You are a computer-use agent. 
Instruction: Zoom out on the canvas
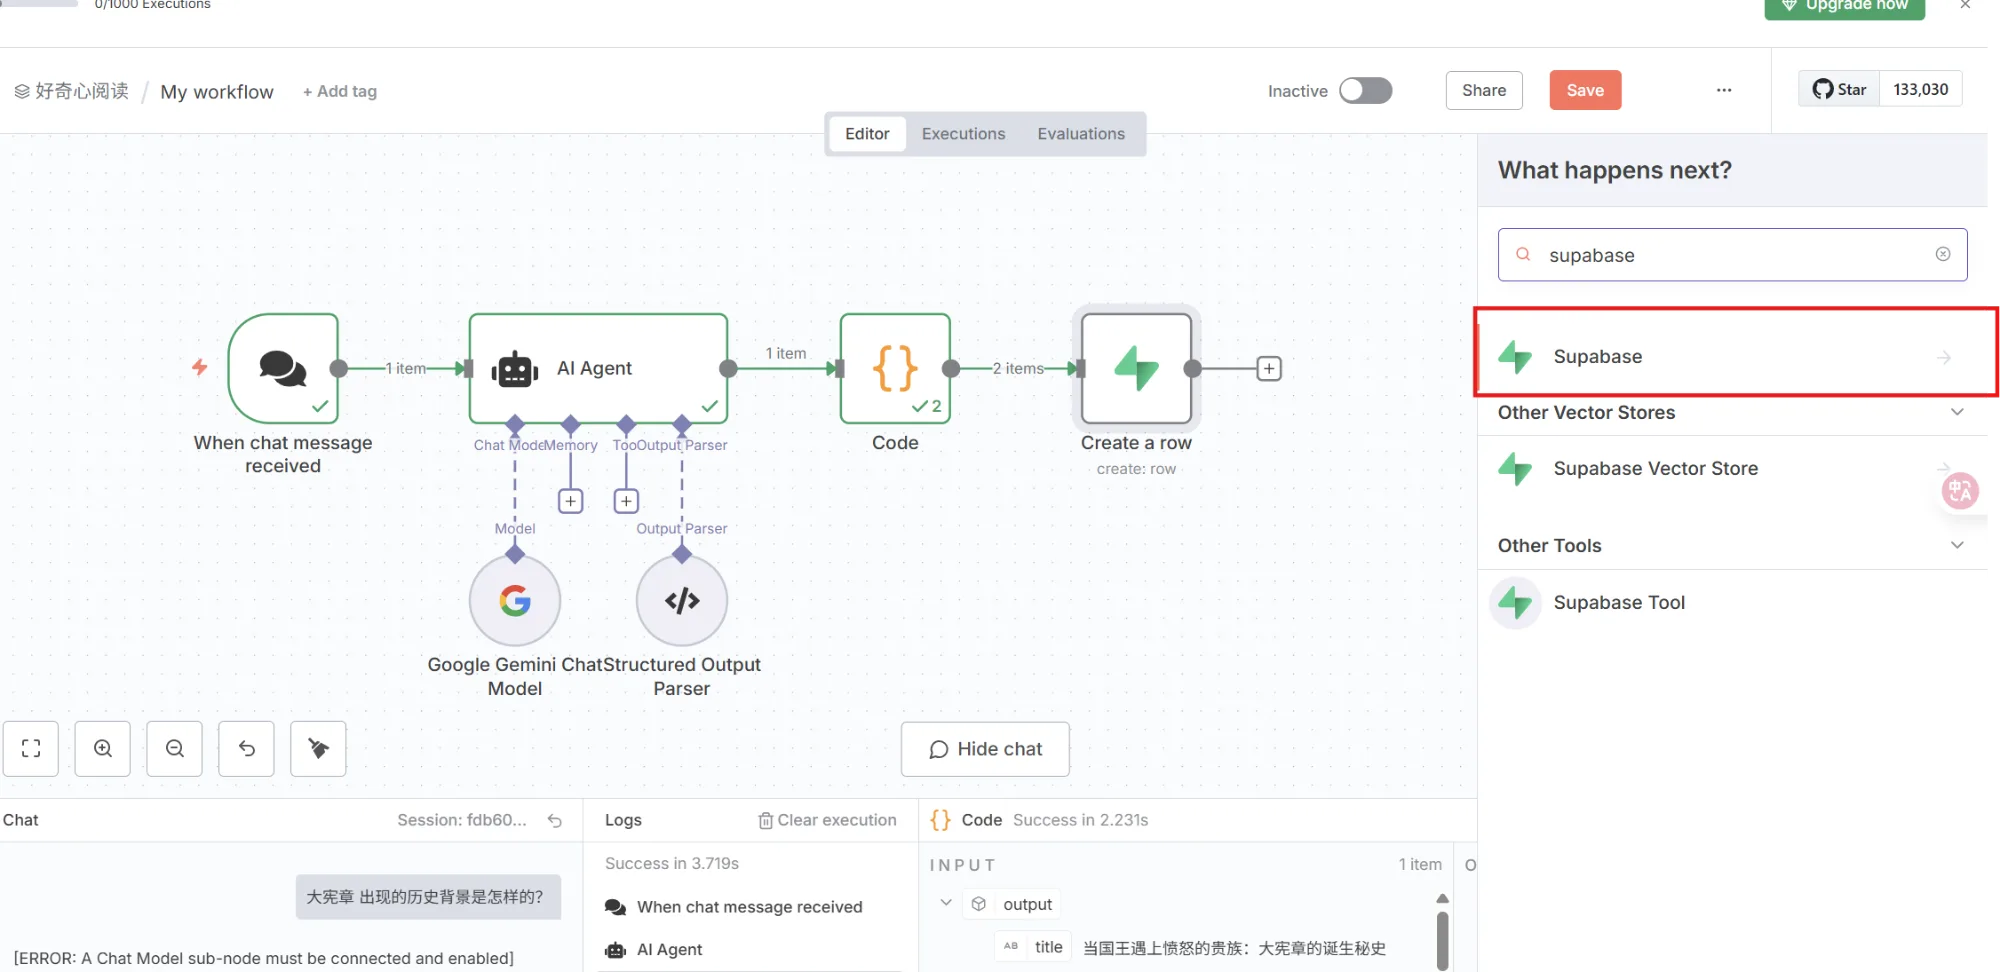click(x=175, y=748)
